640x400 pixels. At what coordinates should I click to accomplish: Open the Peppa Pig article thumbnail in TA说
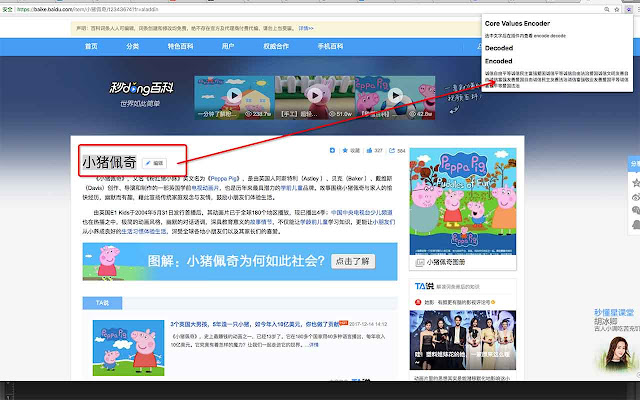(x=128, y=348)
